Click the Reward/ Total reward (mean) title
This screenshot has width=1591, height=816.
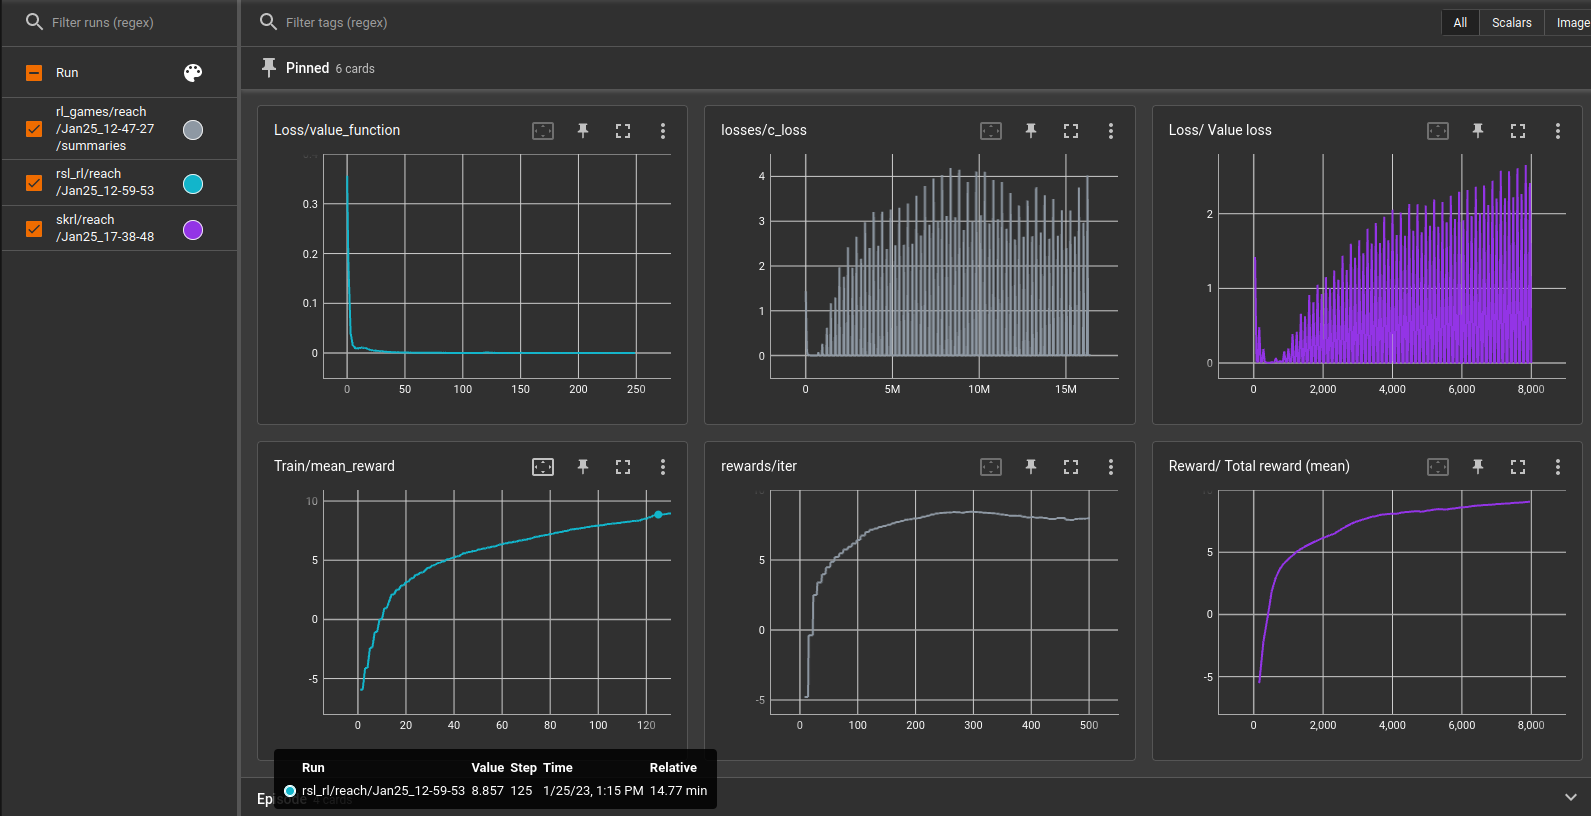pyautogui.click(x=1259, y=466)
